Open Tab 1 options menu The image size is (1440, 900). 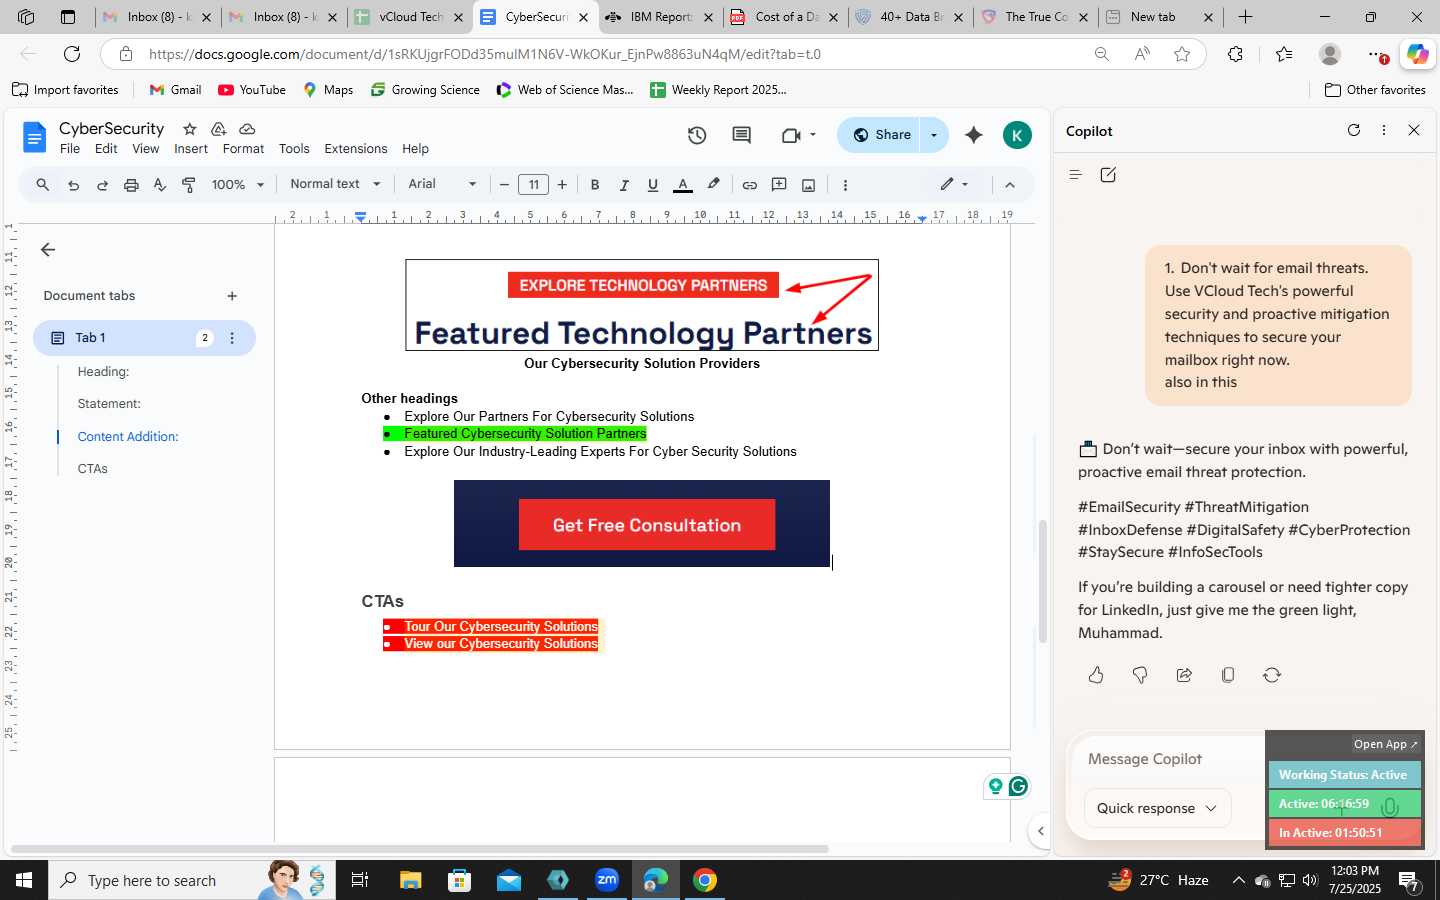(232, 338)
